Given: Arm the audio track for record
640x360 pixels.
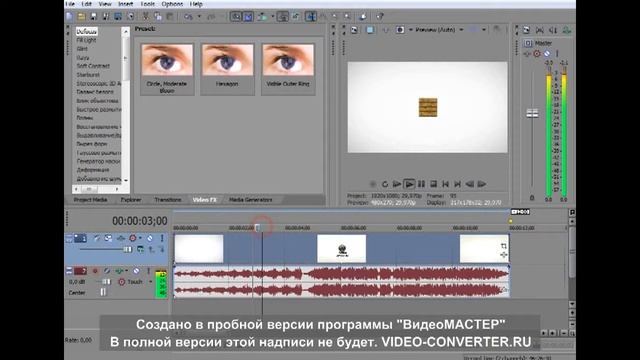Looking at the screenshot, I should tap(95, 271).
